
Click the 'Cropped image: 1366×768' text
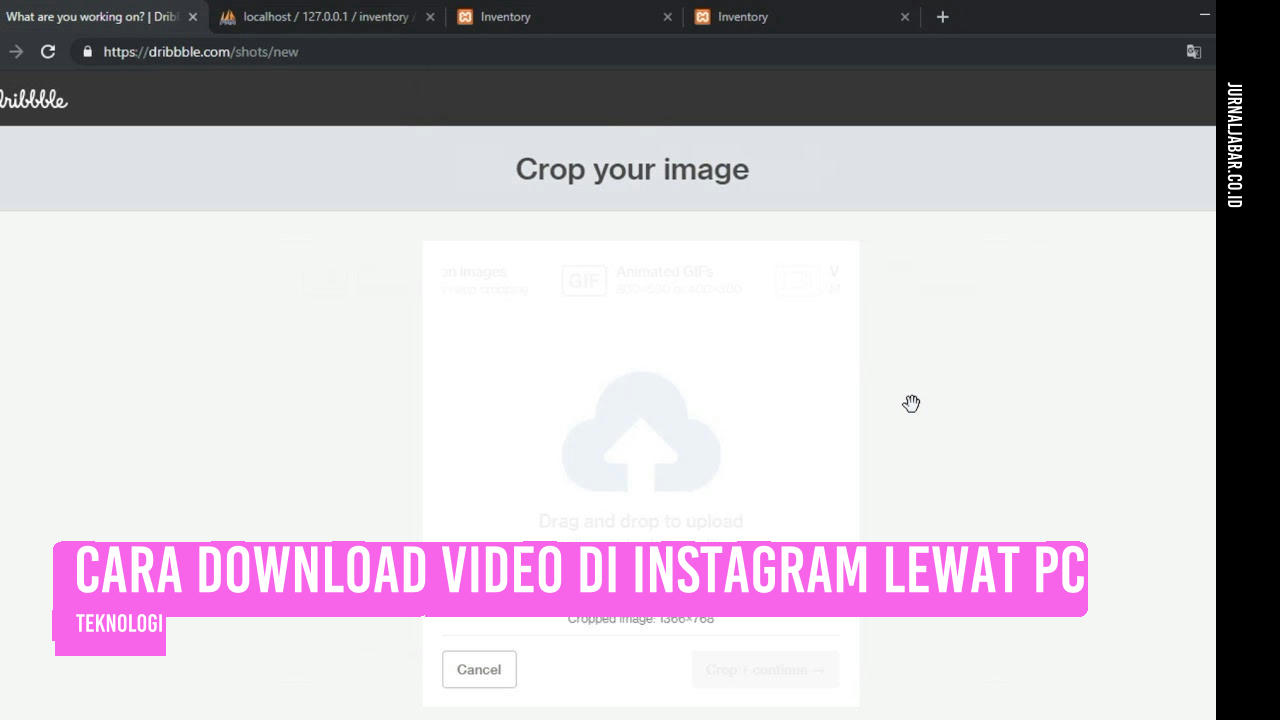point(641,619)
